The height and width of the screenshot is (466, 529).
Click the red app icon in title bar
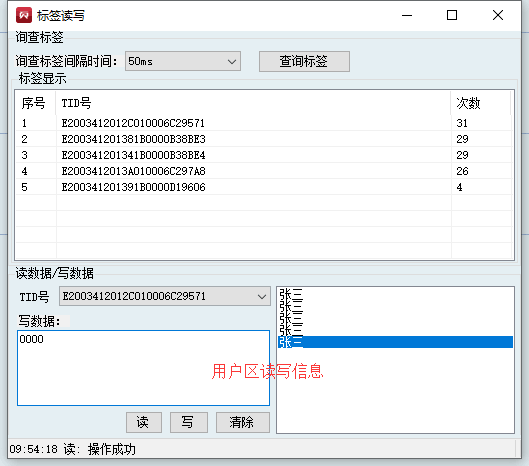click(x=24, y=15)
